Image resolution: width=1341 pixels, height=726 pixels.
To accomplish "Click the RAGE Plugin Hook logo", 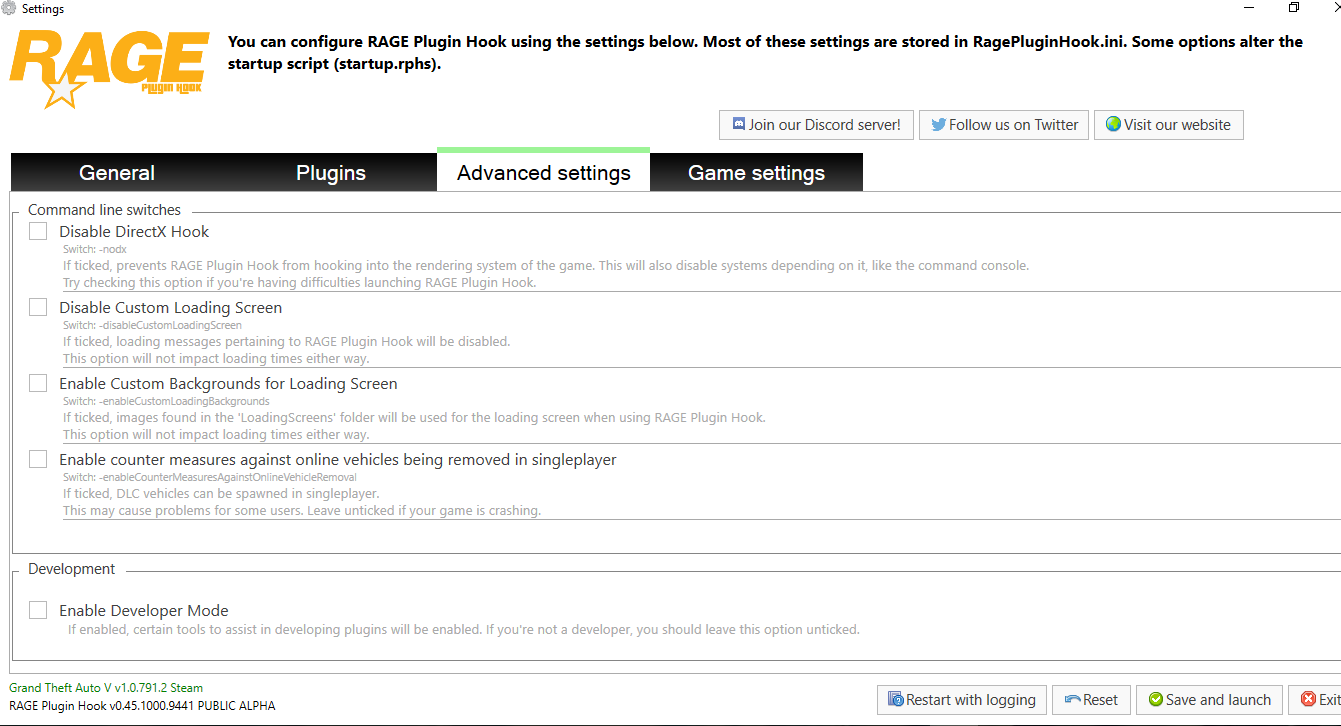I will pos(109,68).
